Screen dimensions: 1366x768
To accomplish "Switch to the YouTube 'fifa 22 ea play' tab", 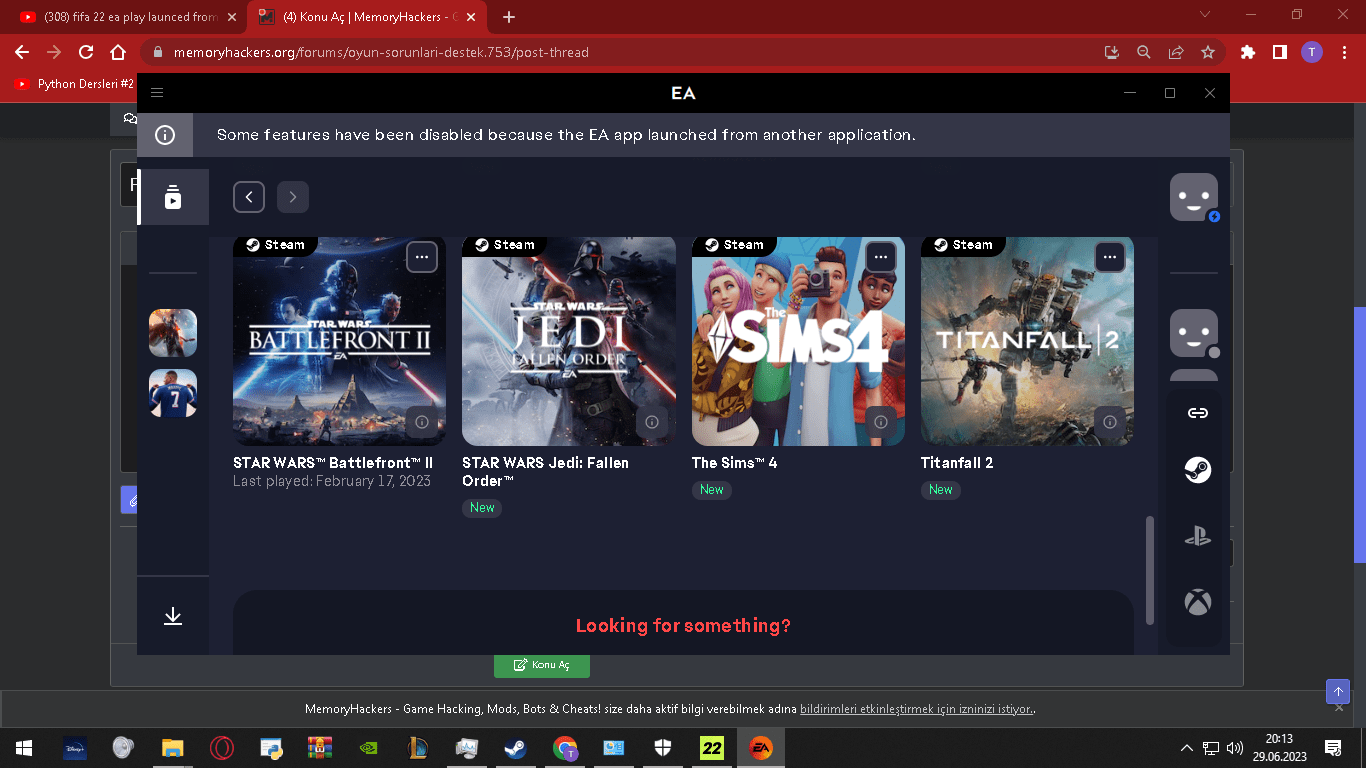I will coord(130,17).
